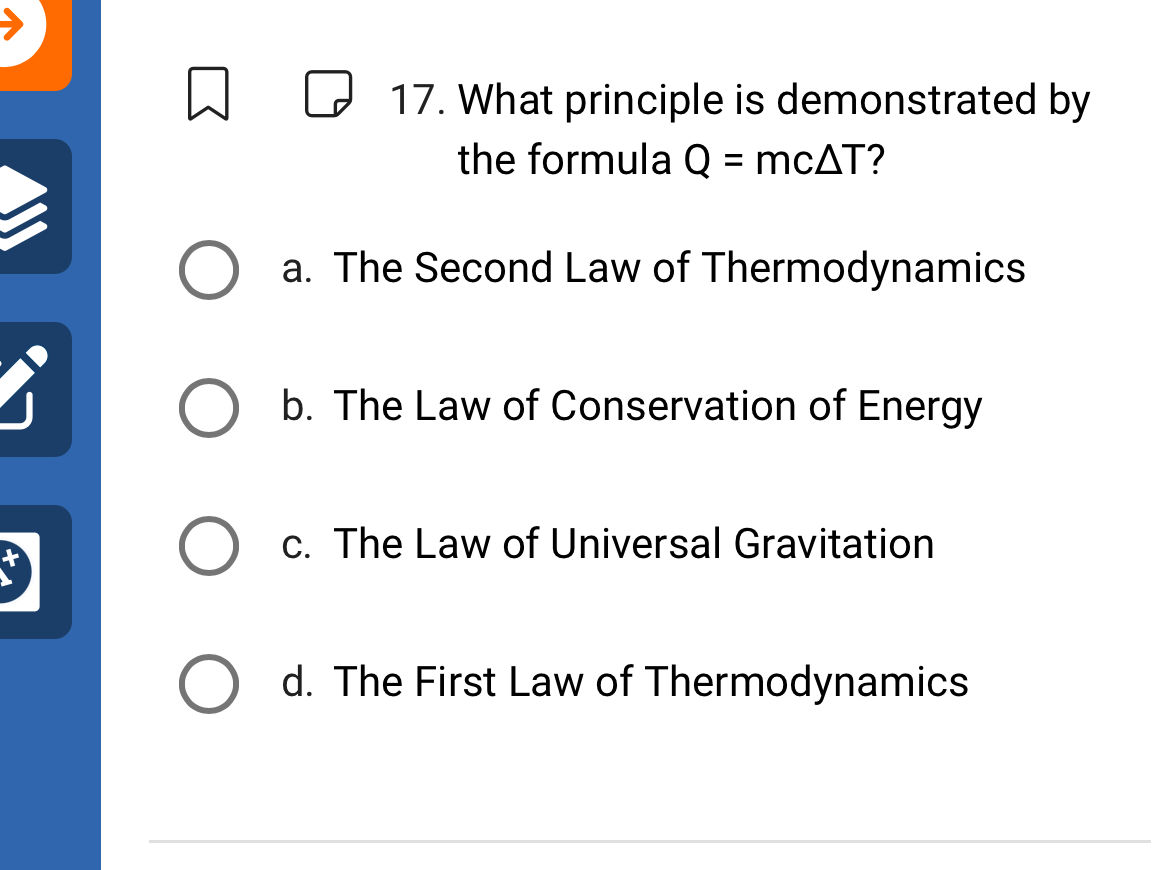Click the text of option d
The width and height of the screenshot is (1161, 870).
652,683
